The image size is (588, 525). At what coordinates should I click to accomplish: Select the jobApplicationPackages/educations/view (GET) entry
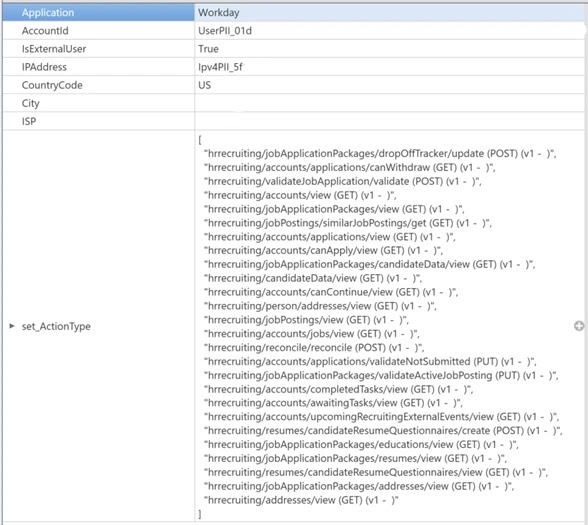pyautogui.click(x=362, y=445)
